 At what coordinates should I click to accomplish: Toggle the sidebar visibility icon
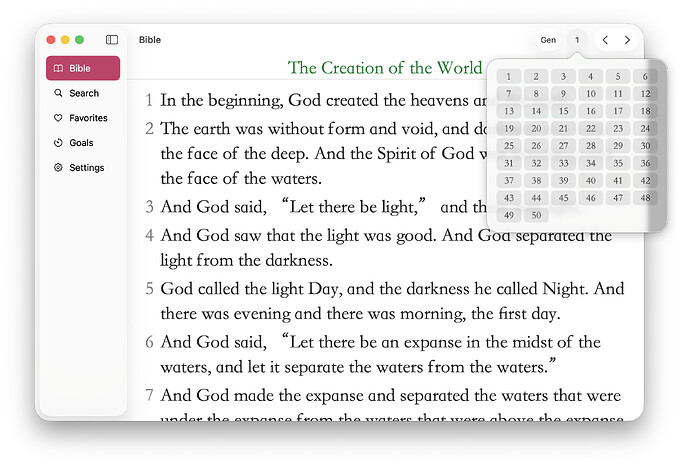(112, 40)
